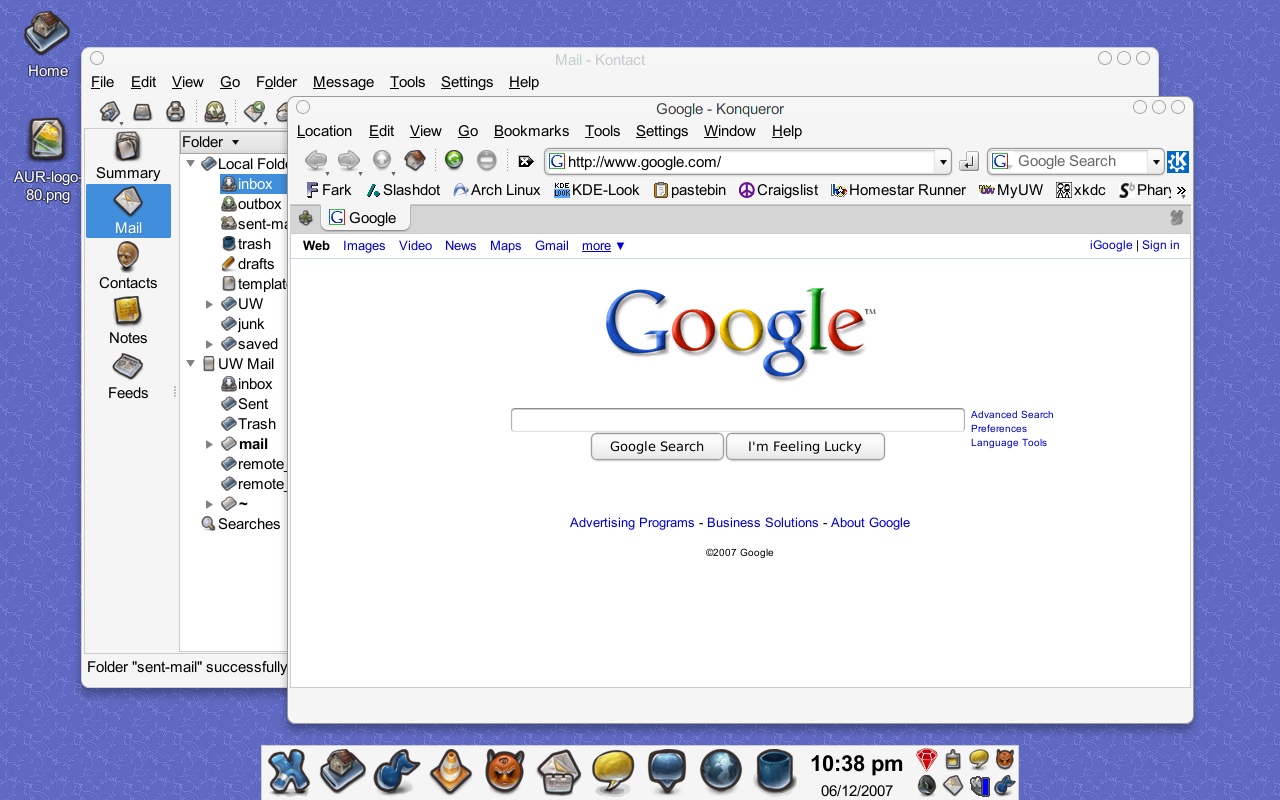Clear the location bar with the black arrow icon

click(x=526, y=161)
